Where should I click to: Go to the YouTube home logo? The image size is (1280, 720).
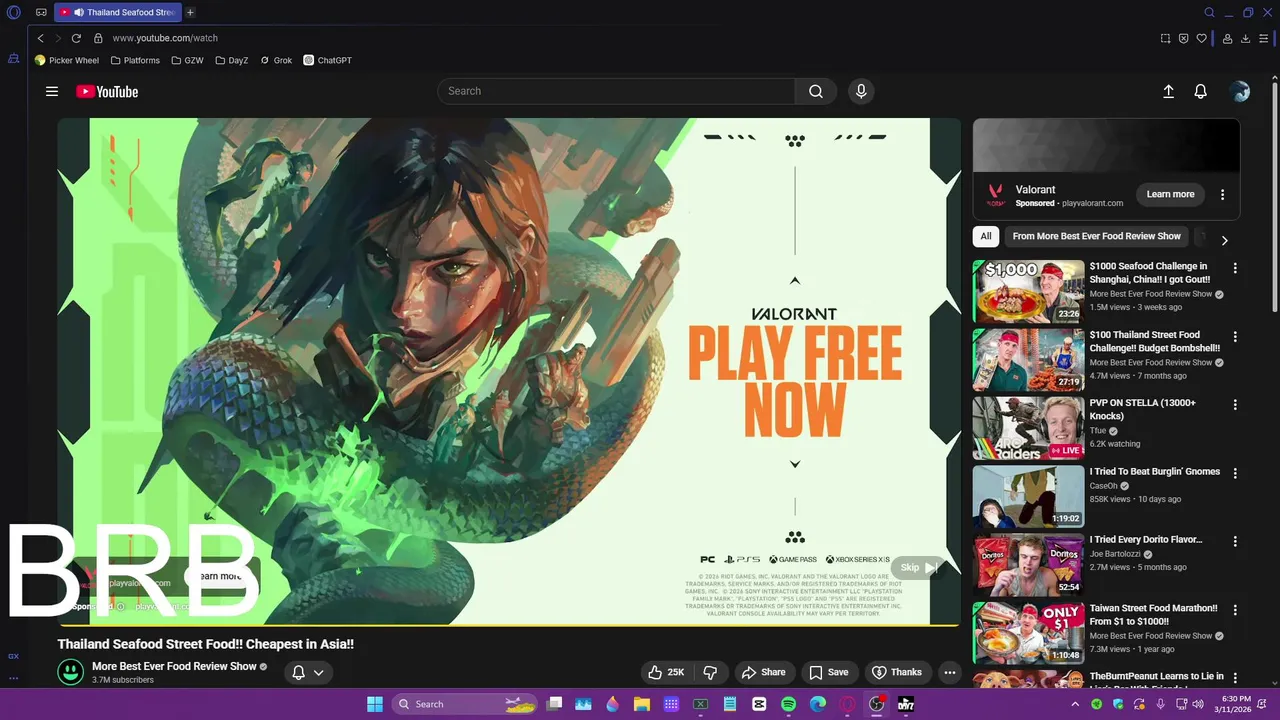click(107, 91)
